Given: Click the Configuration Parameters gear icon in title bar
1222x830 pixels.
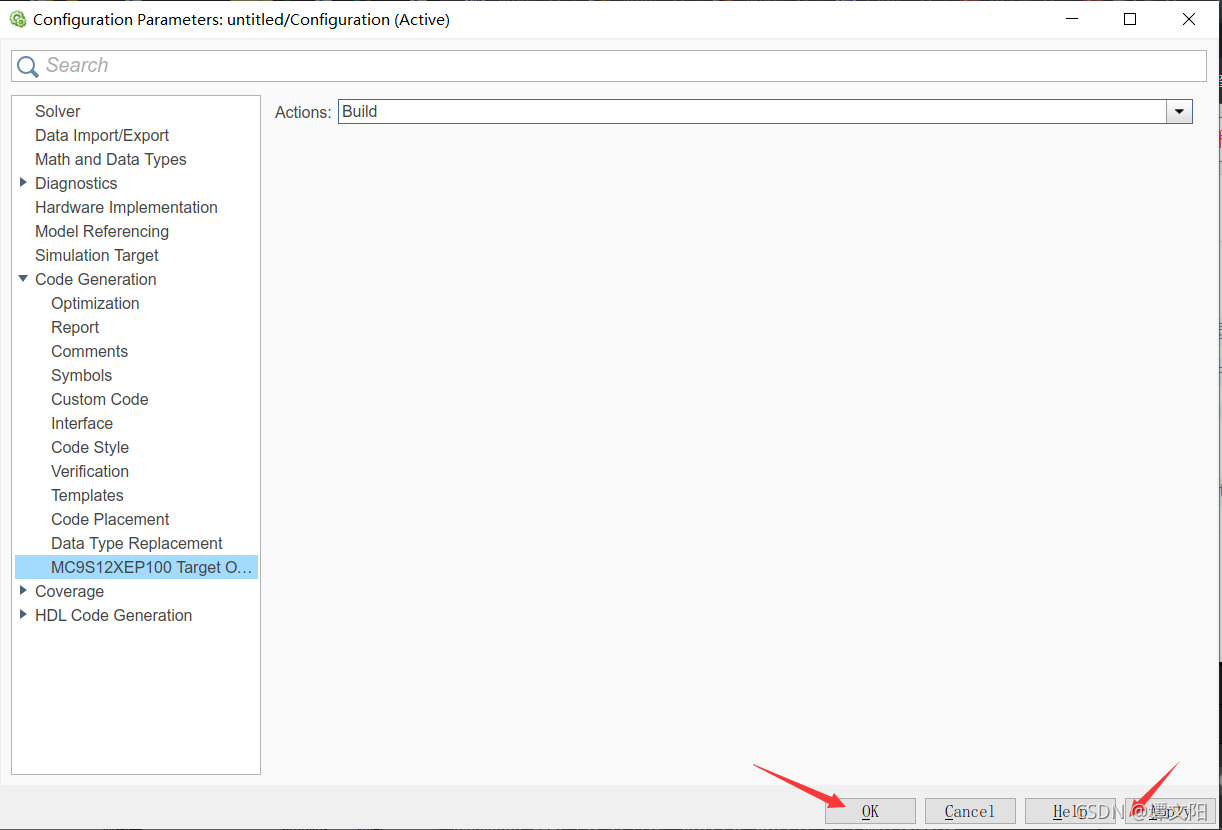Looking at the screenshot, I should tap(17, 19).
